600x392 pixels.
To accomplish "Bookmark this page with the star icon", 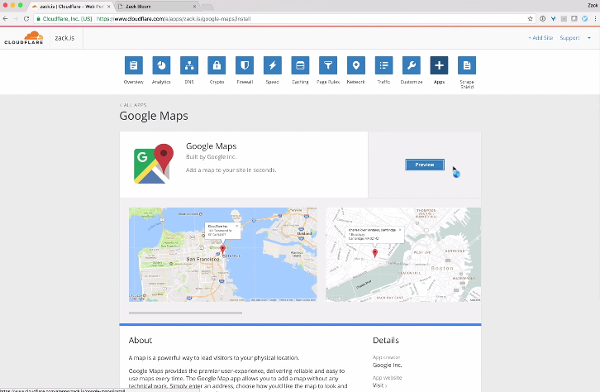I will [x=530, y=18].
